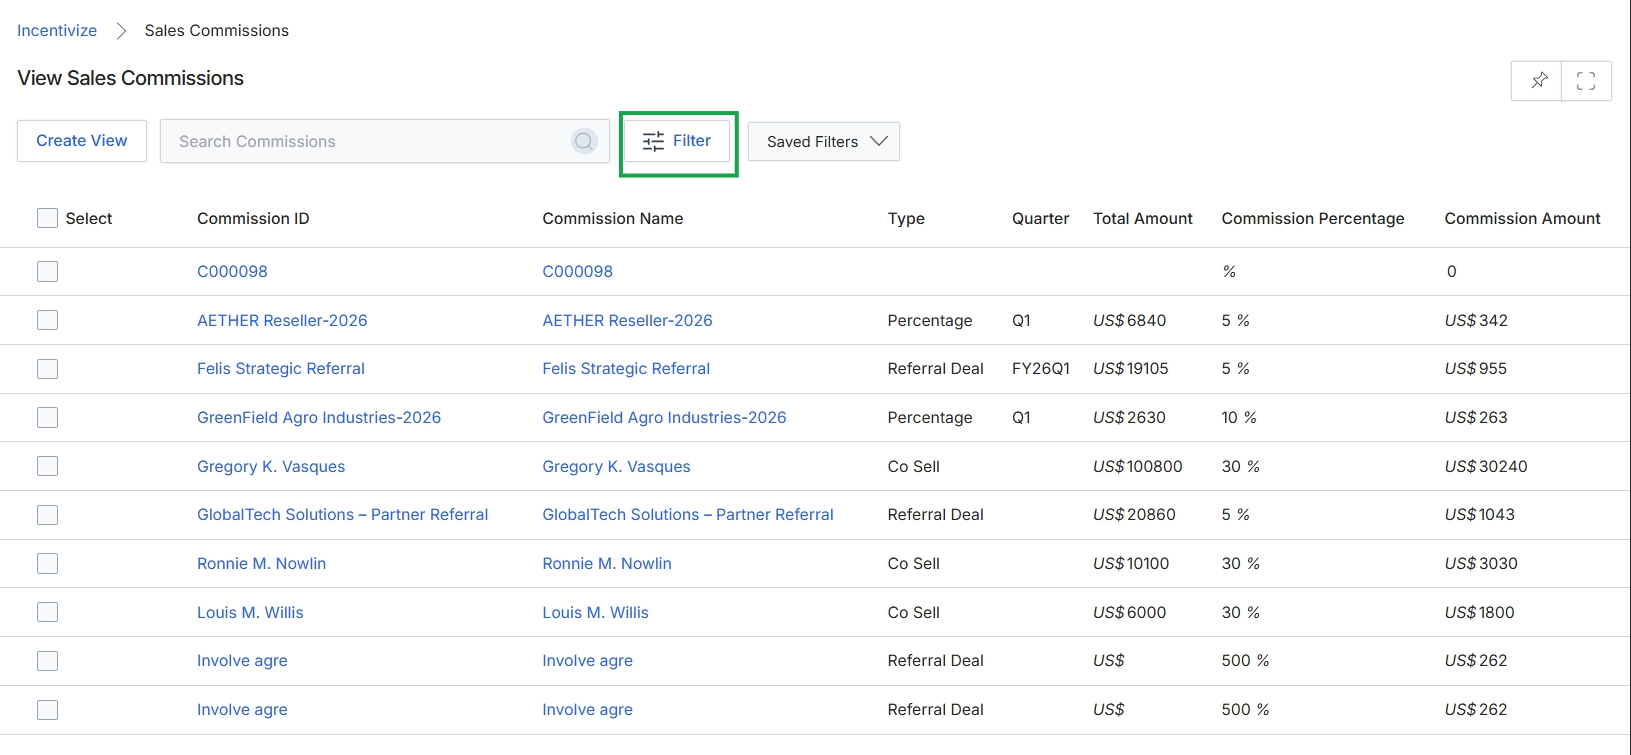Click the Create View button
The height and width of the screenshot is (755, 1631).
point(82,141)
